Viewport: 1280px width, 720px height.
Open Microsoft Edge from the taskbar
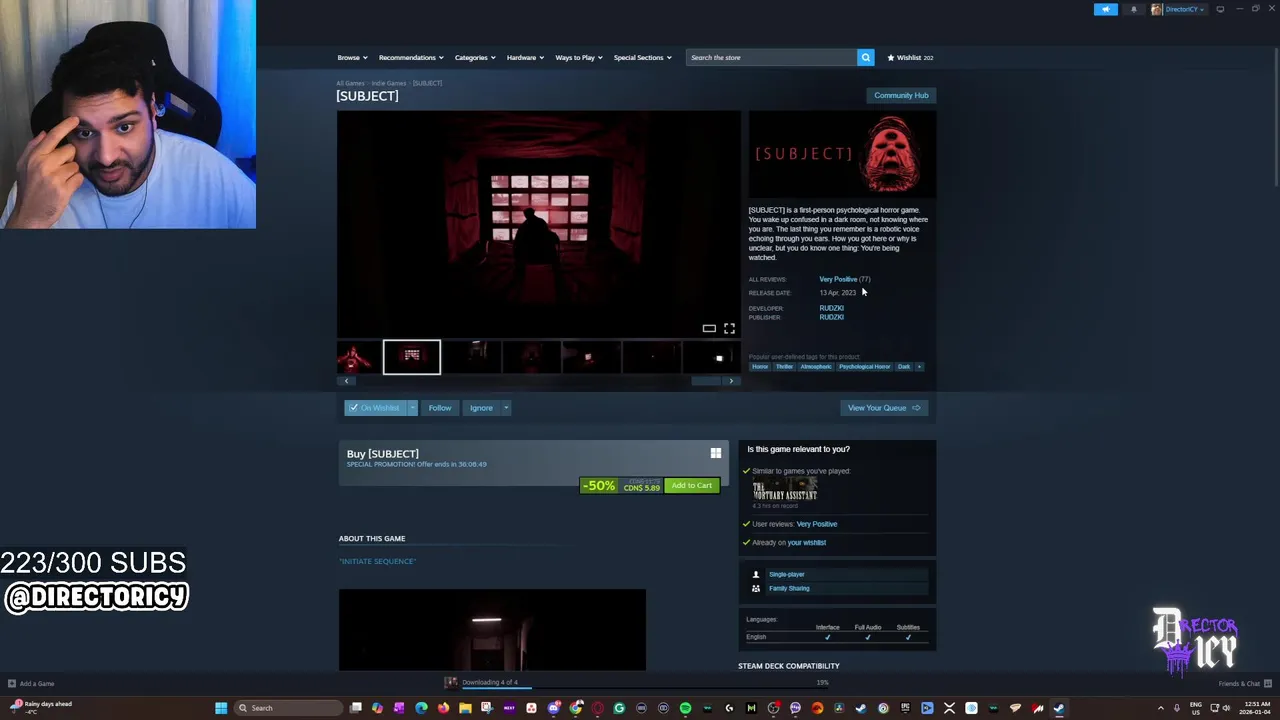click(421, 708)
